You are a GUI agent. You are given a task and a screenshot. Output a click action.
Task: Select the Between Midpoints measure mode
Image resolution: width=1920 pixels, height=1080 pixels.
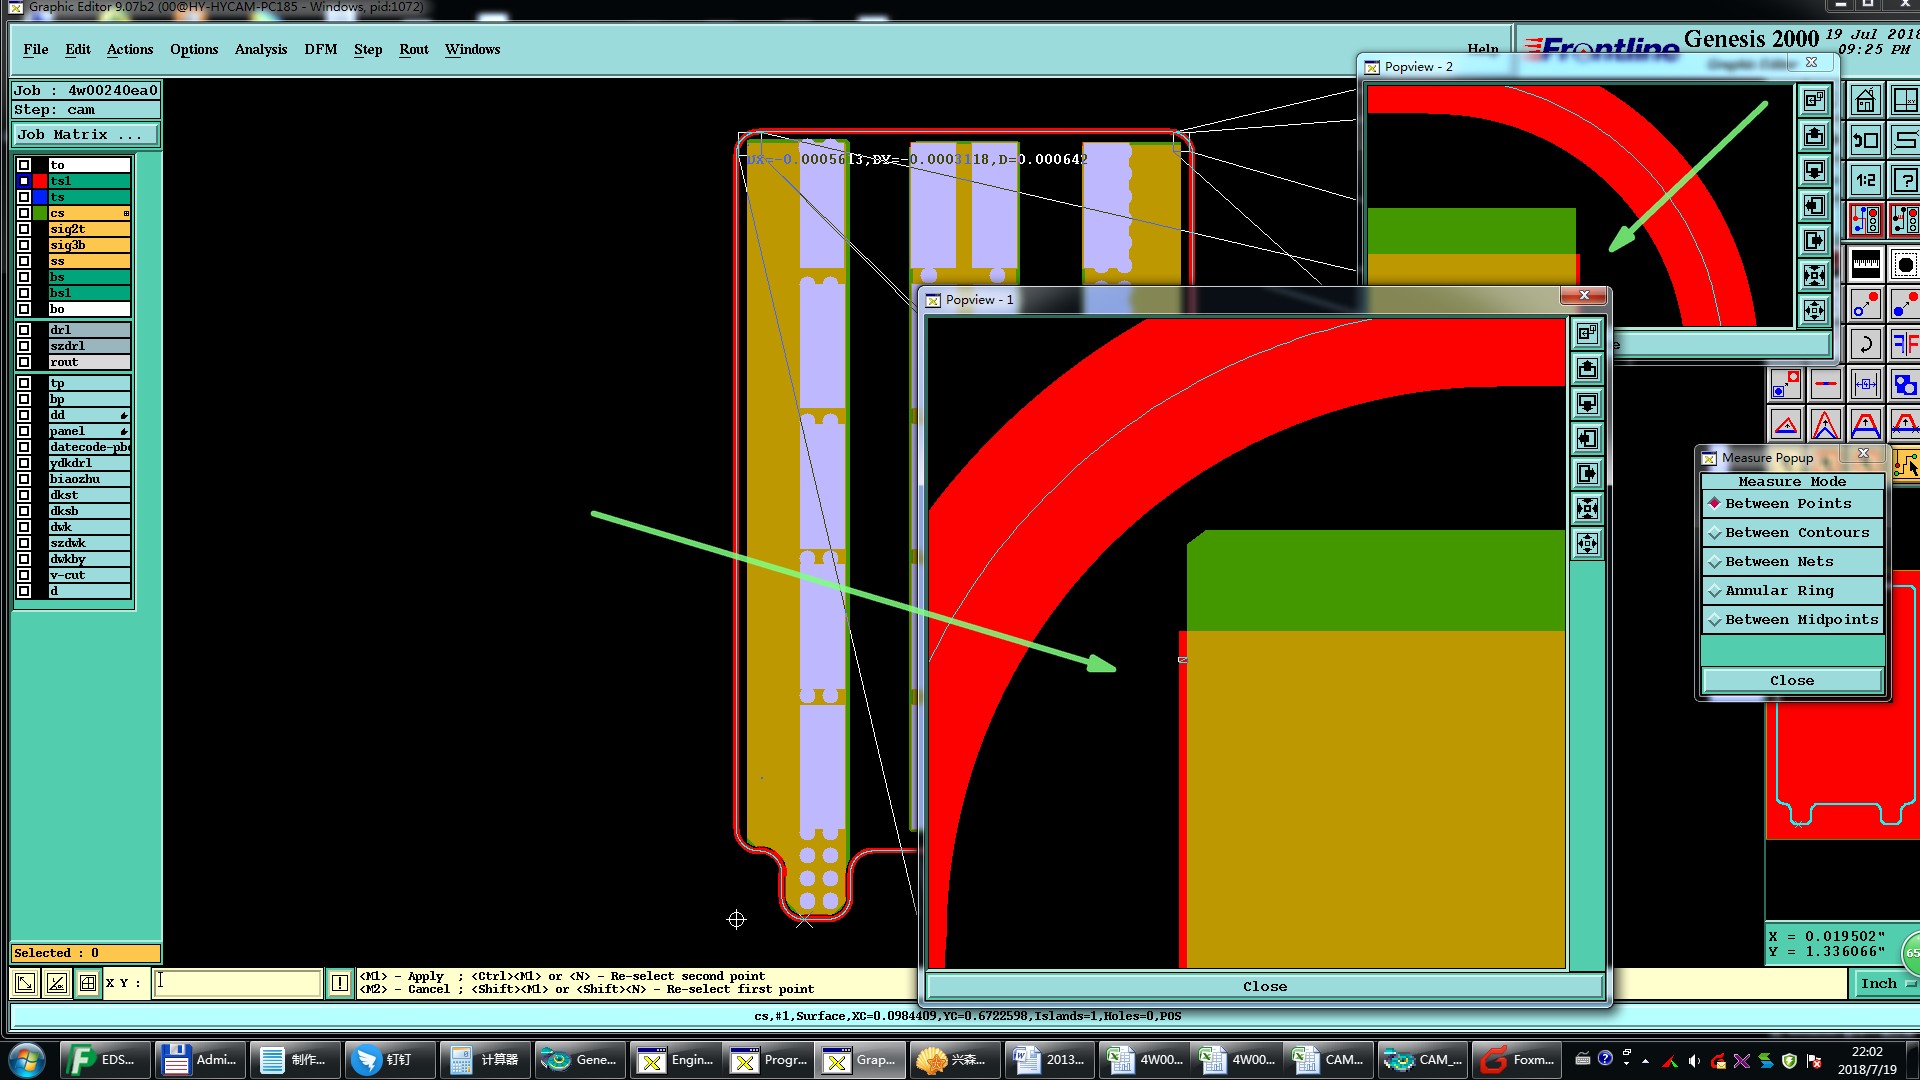pos(1792,620)
